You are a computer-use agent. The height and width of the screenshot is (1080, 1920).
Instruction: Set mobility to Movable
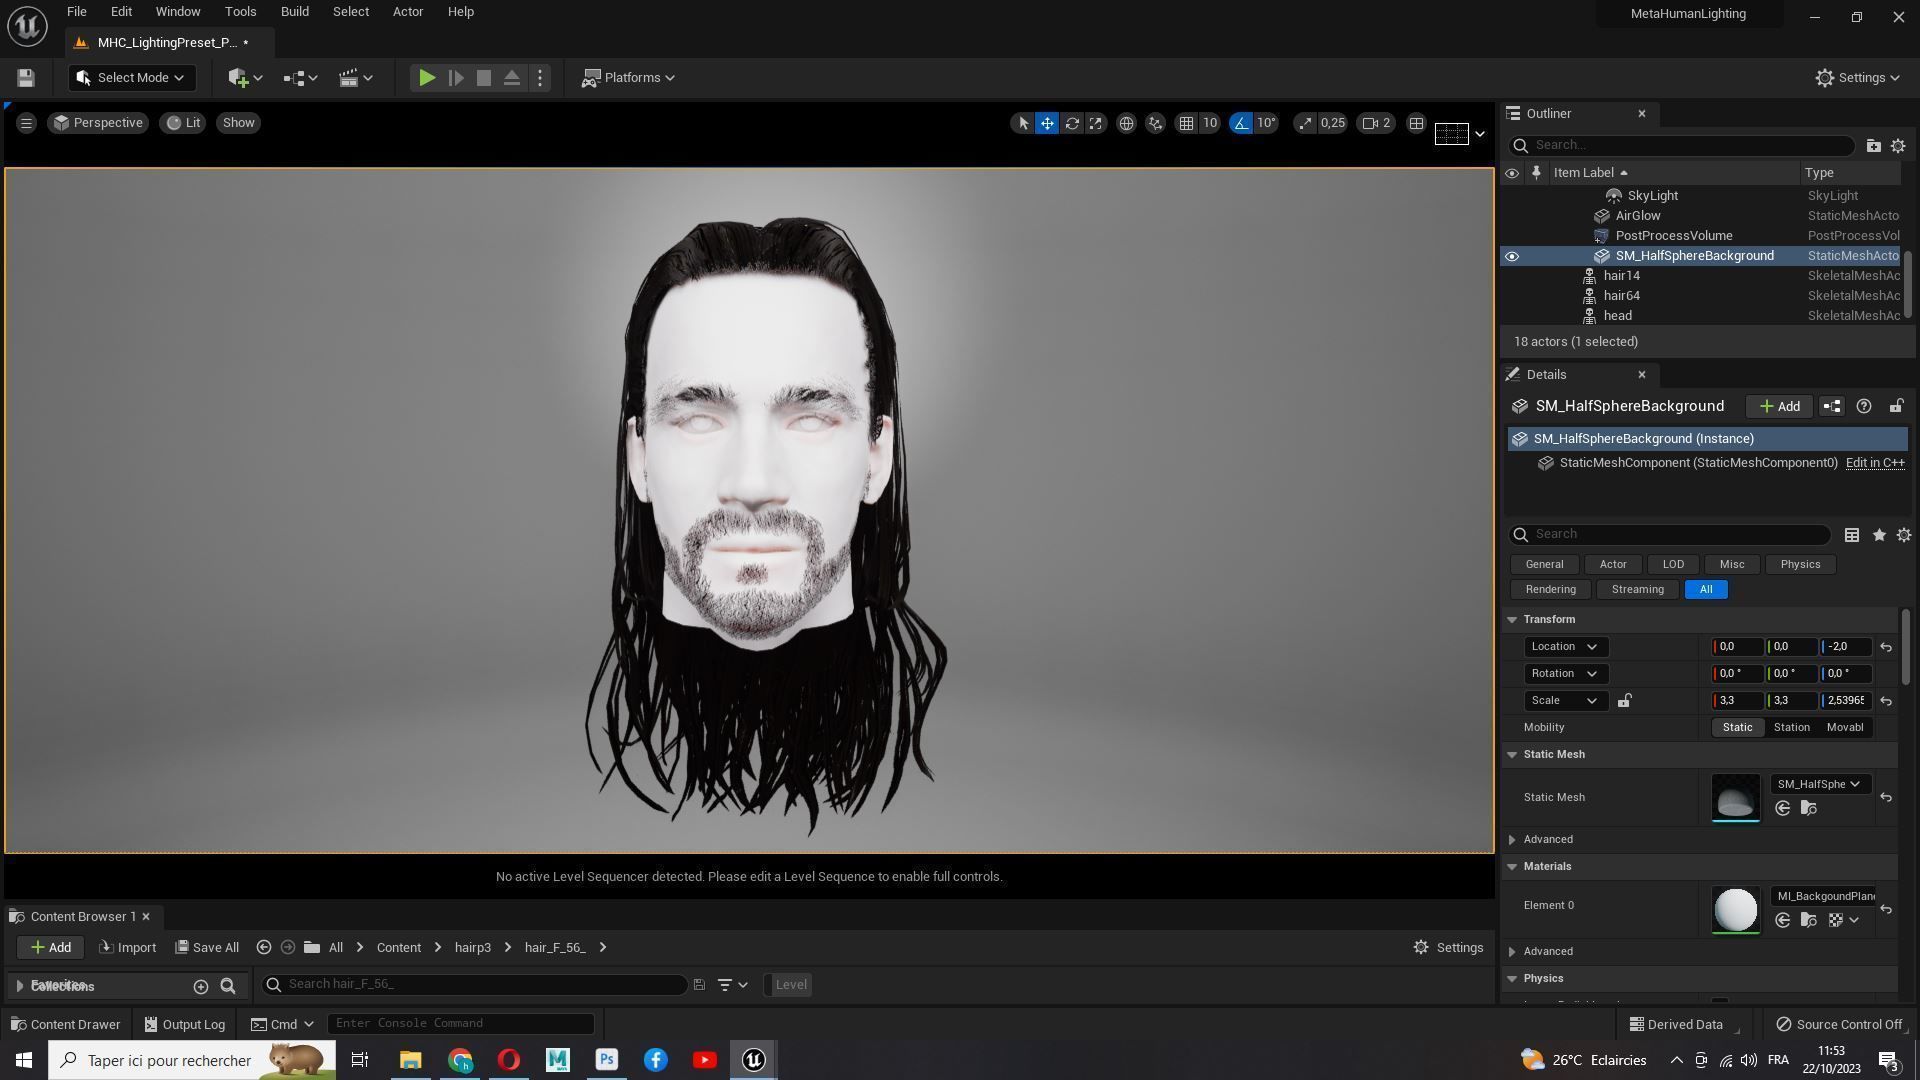(x=1844, y=728)
